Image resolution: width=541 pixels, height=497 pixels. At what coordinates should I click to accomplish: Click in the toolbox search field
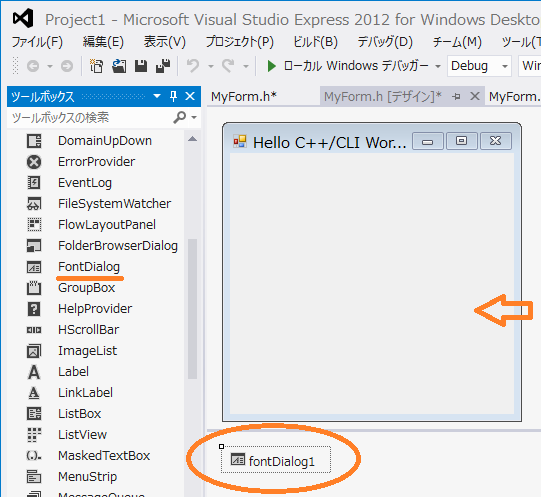pos(90,118)
